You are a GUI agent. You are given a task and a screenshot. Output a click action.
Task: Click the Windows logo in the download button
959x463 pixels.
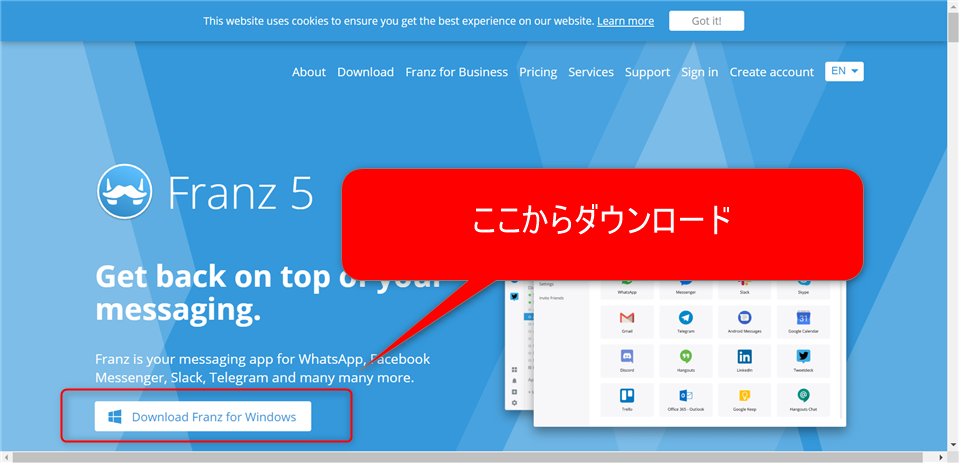[114, 417]
